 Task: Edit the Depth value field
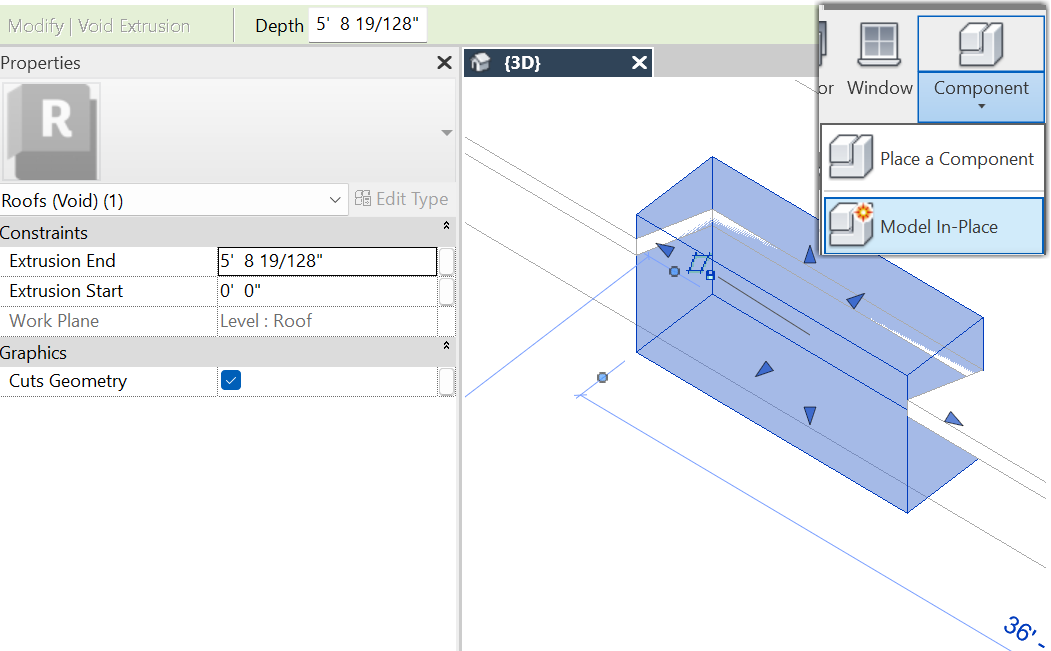[367, 25]
